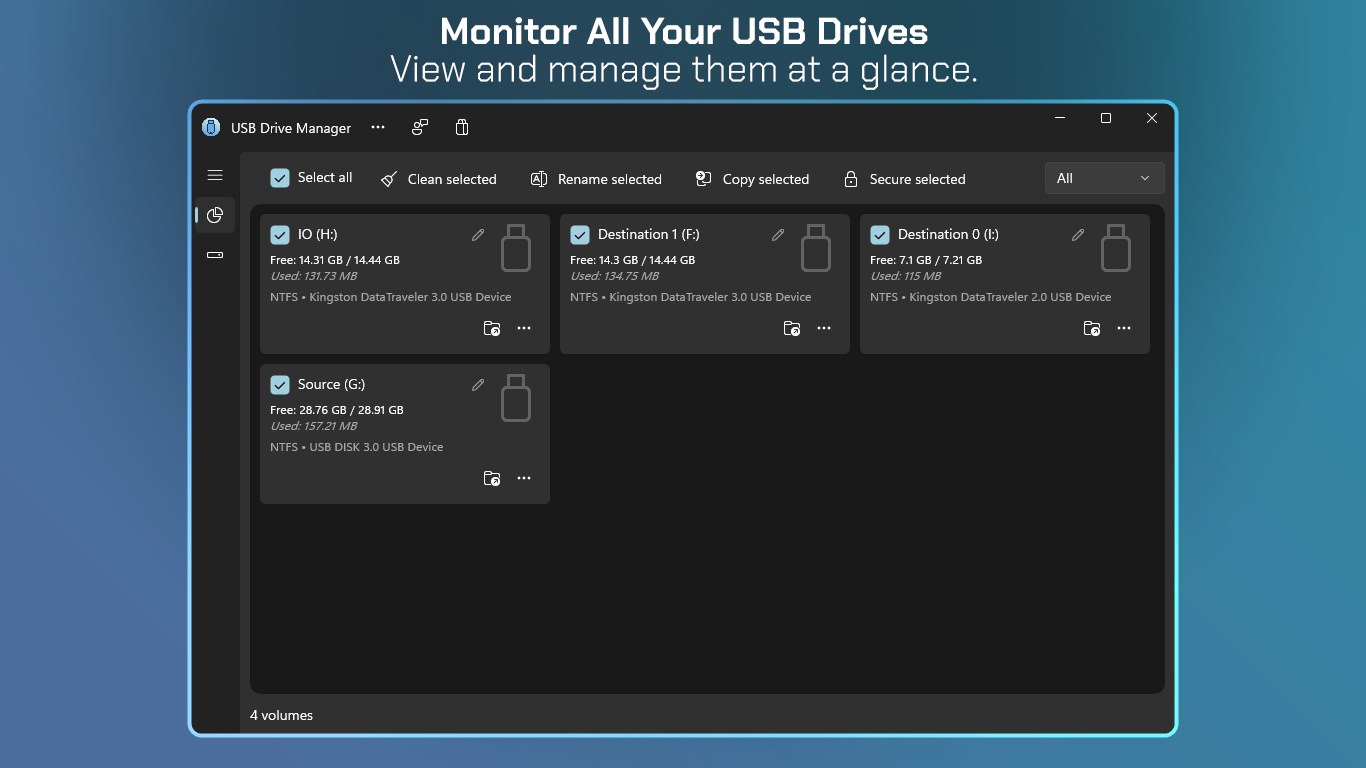
Task: Click the Used: 134.75 MB value
Action: [614, 276]
